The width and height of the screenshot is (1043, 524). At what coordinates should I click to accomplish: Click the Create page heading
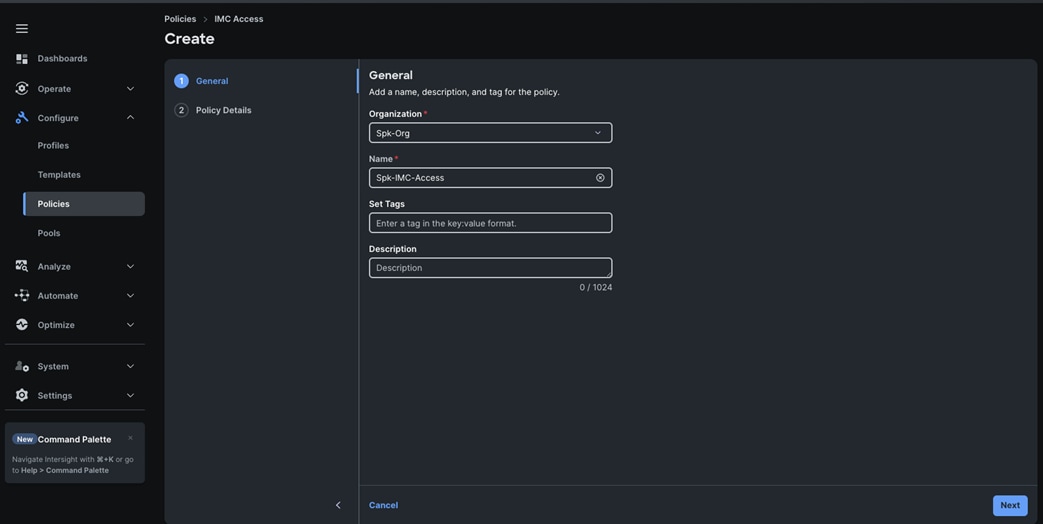point(190,39)
